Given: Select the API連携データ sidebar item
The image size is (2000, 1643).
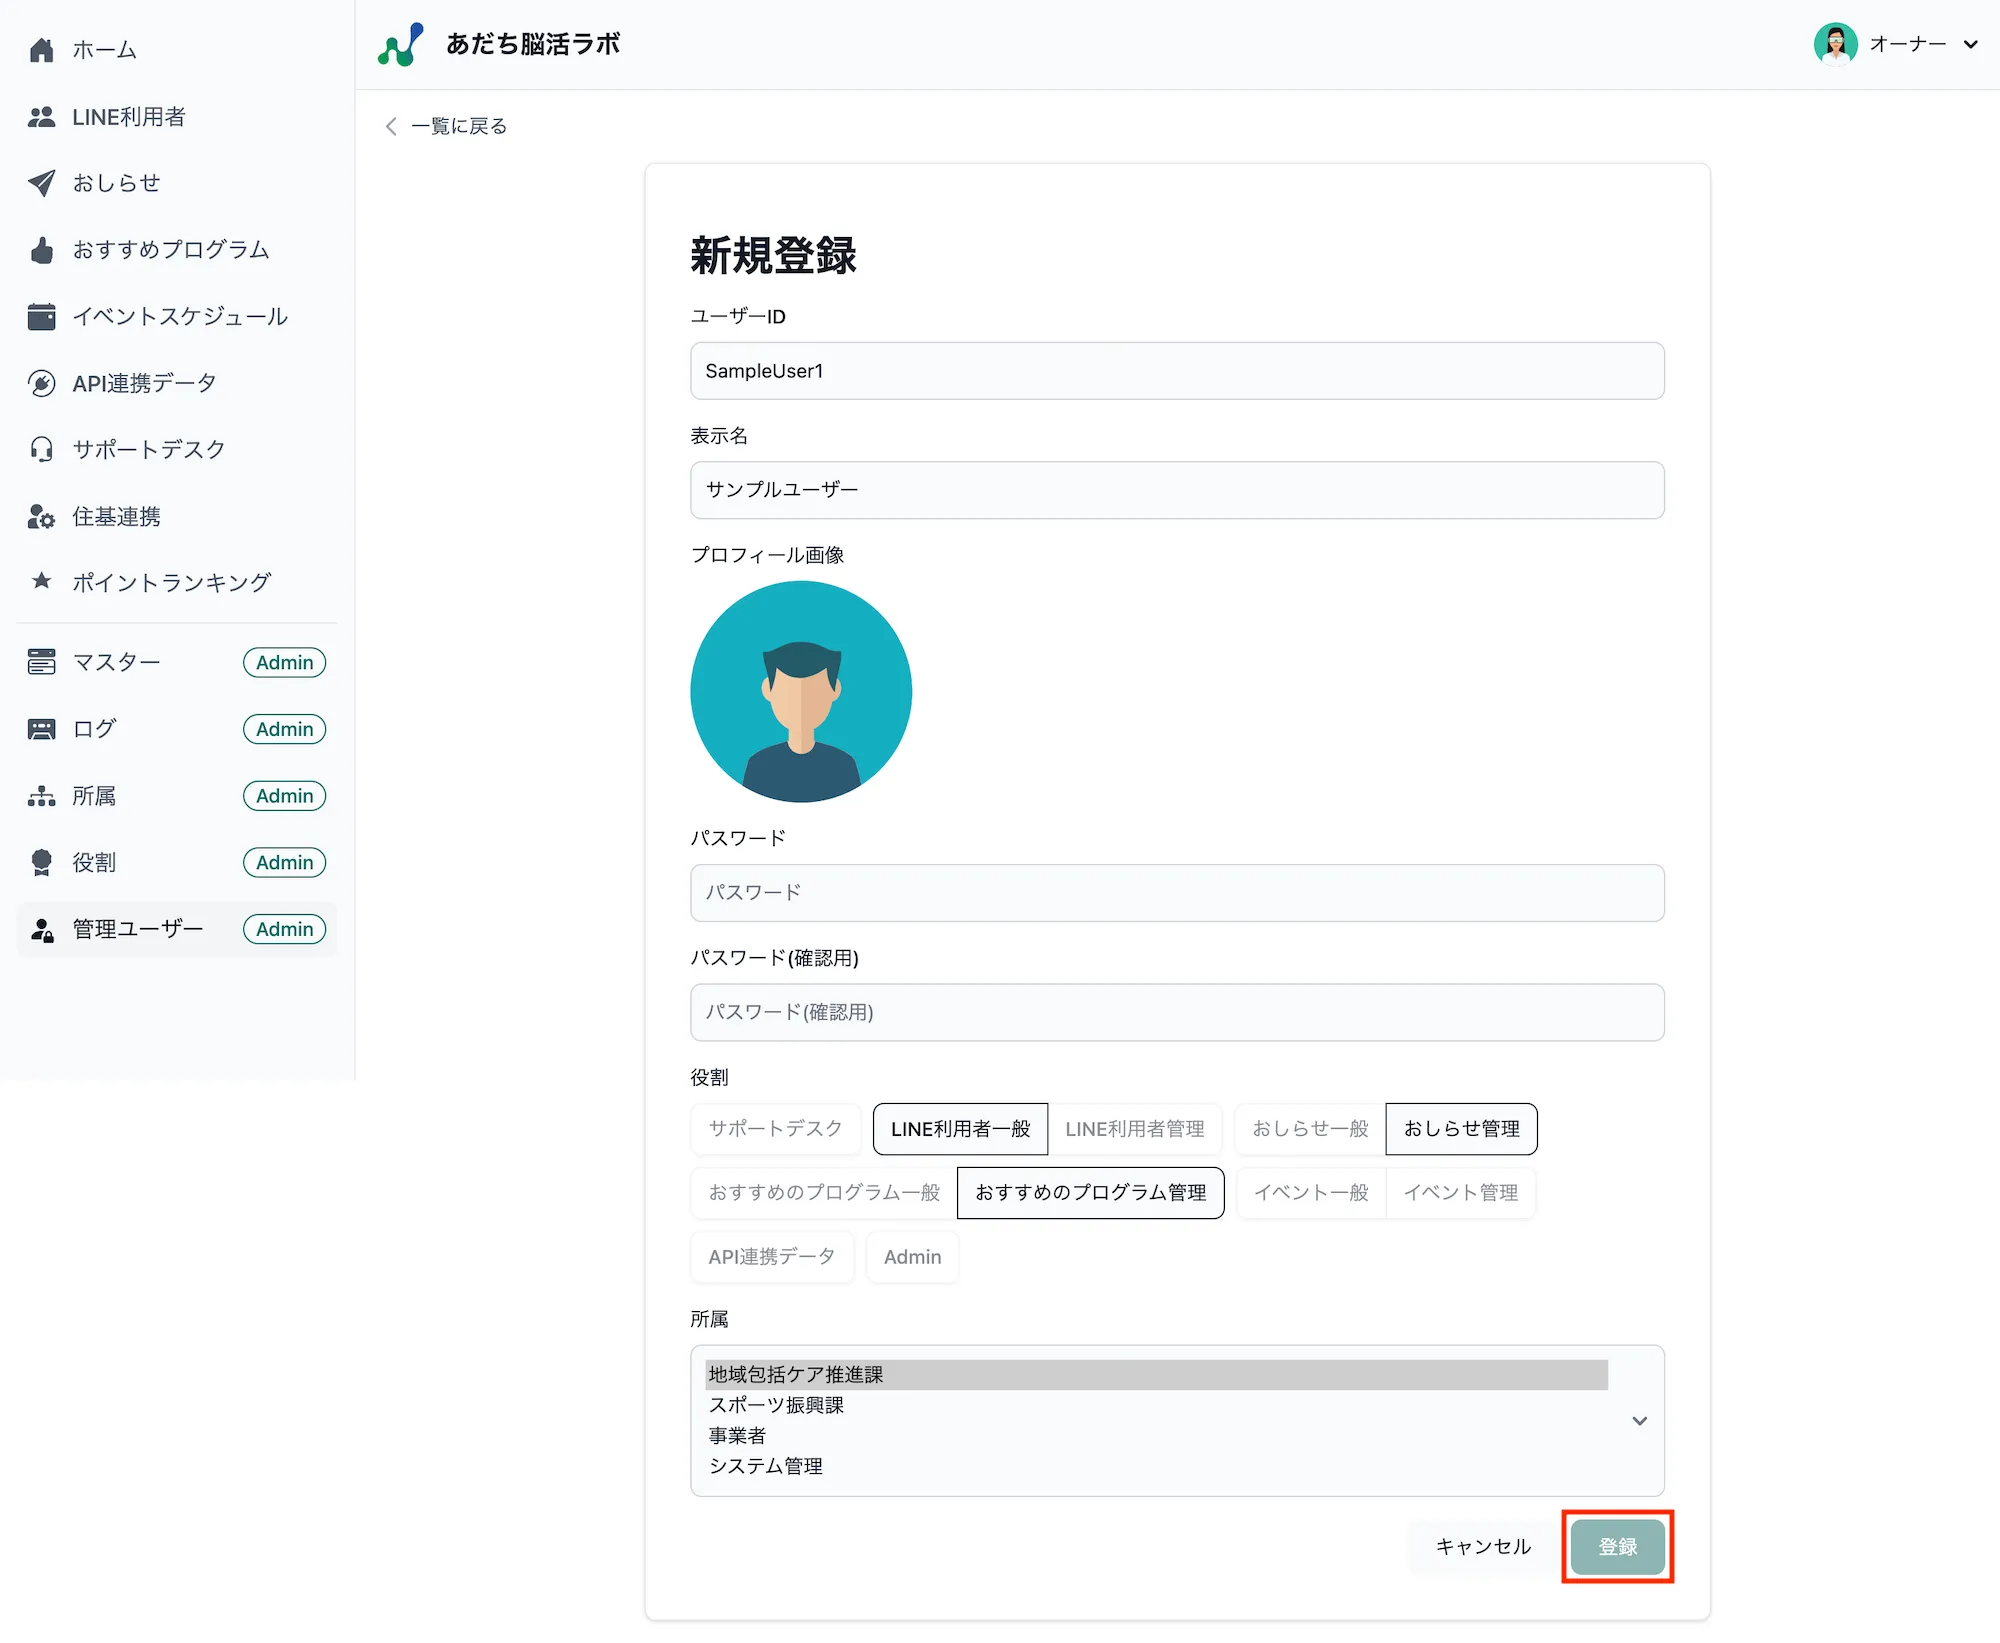Looking at the screenshot, I should coord(144,383).
